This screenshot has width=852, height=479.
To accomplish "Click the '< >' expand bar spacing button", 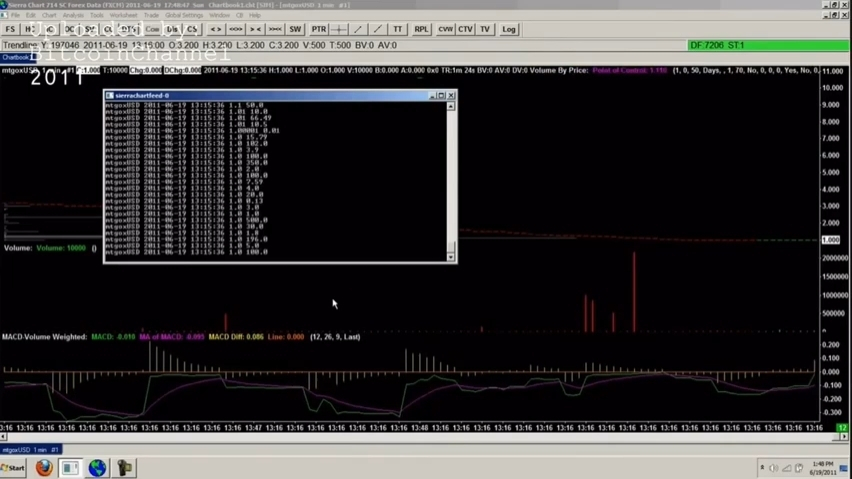I will (216, 29).
